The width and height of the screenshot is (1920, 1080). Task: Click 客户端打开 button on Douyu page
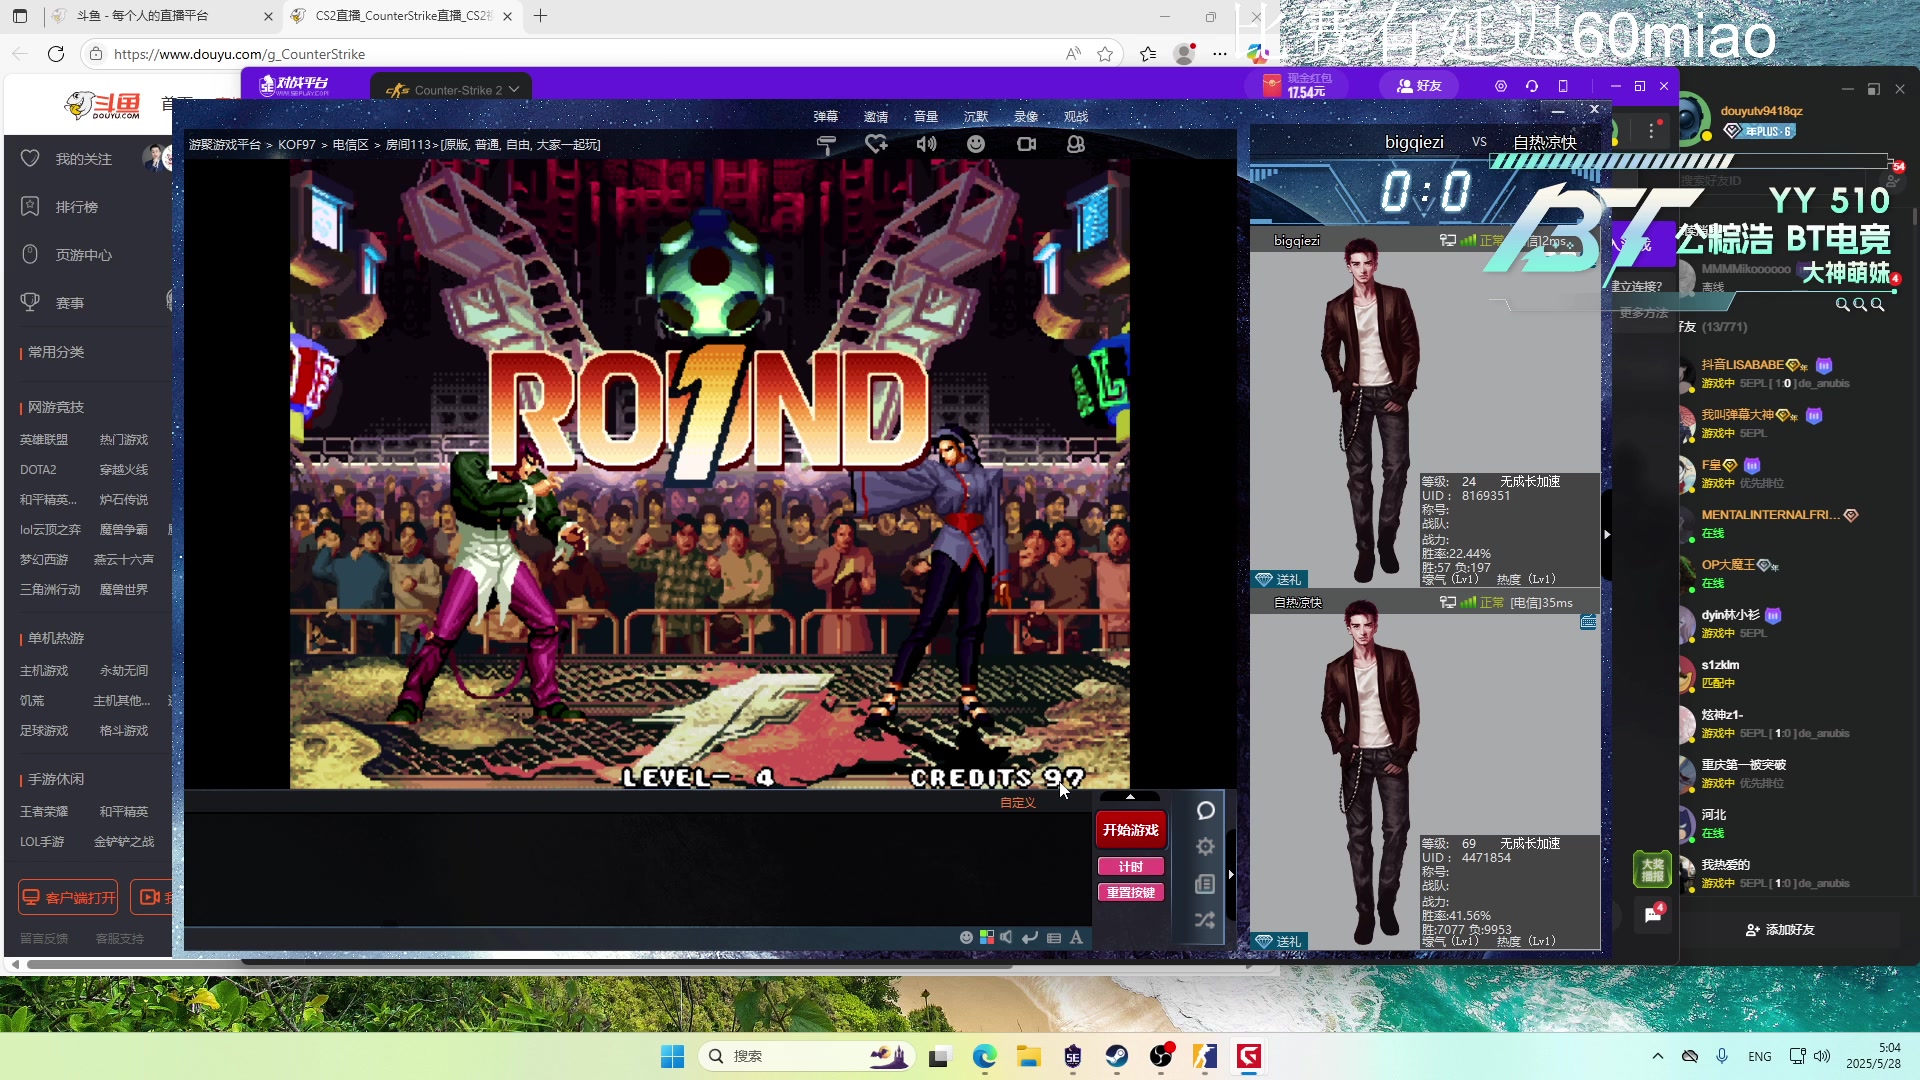pos(69,898)
